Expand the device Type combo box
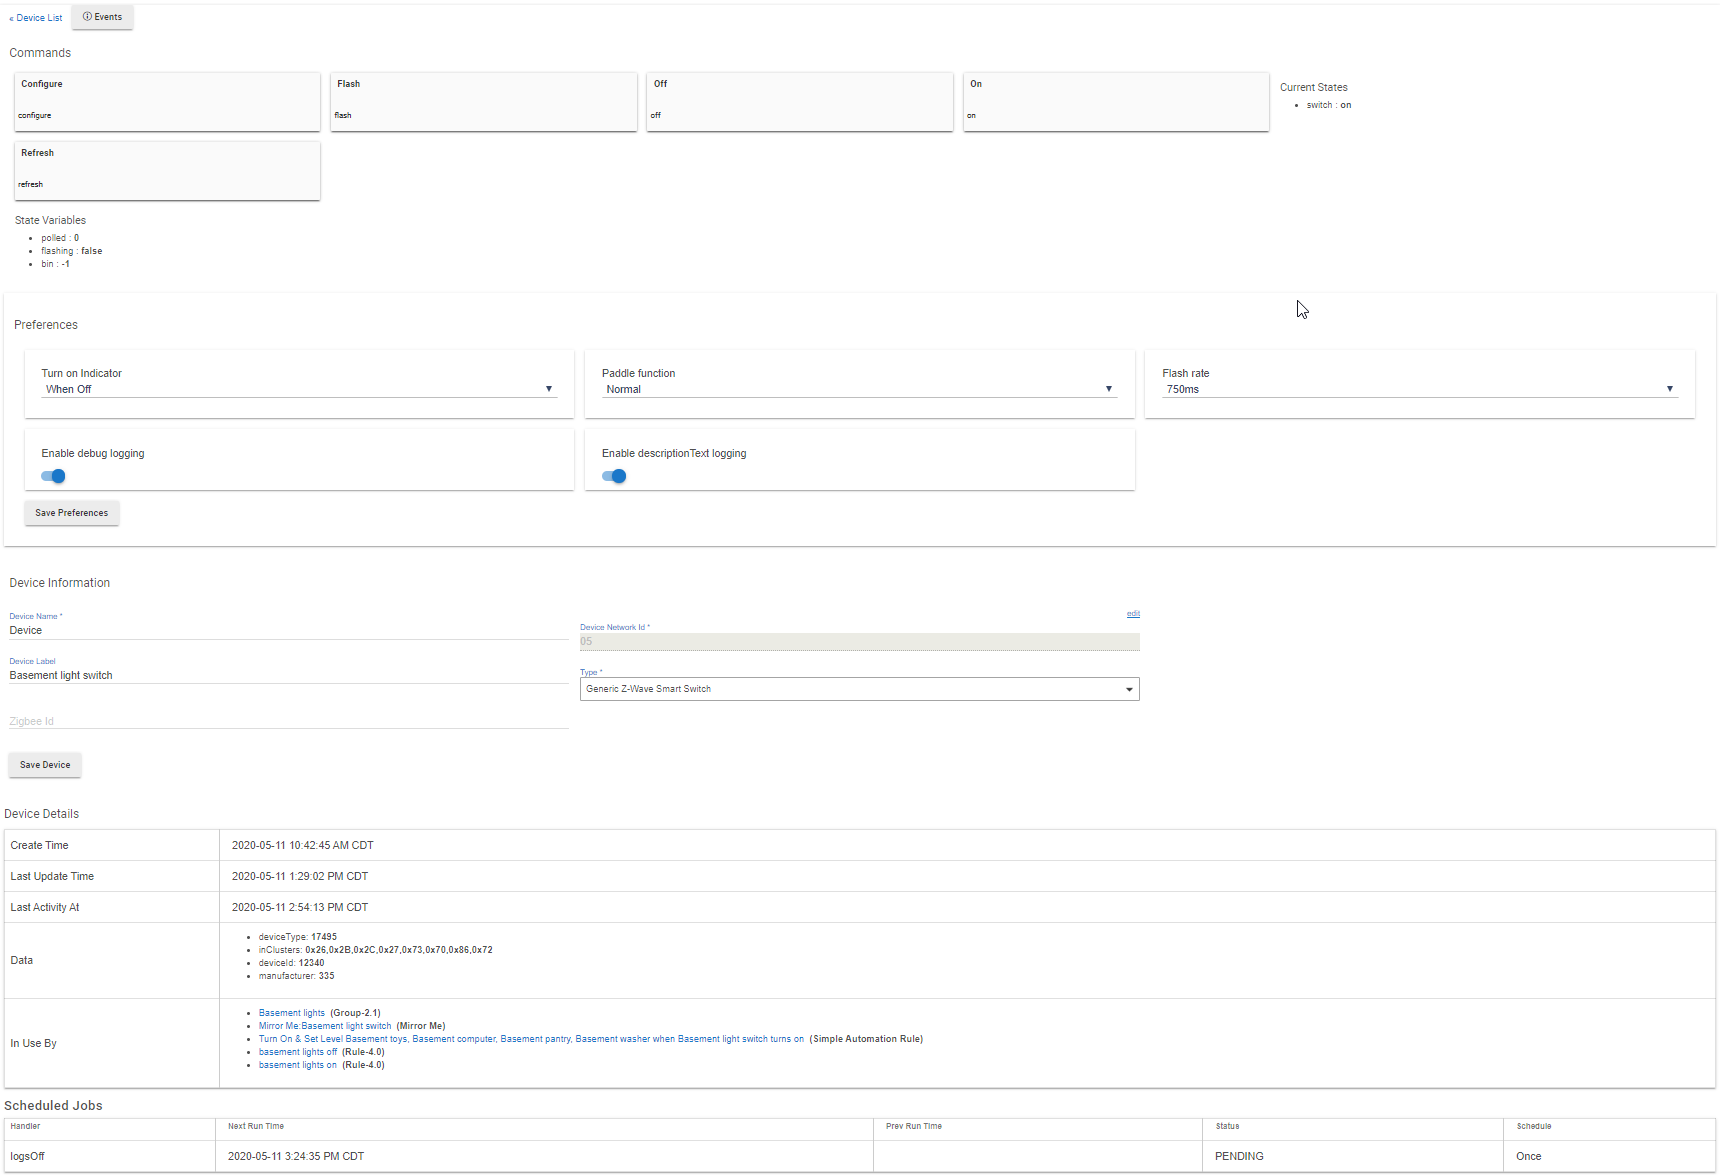 coord(859,689)
